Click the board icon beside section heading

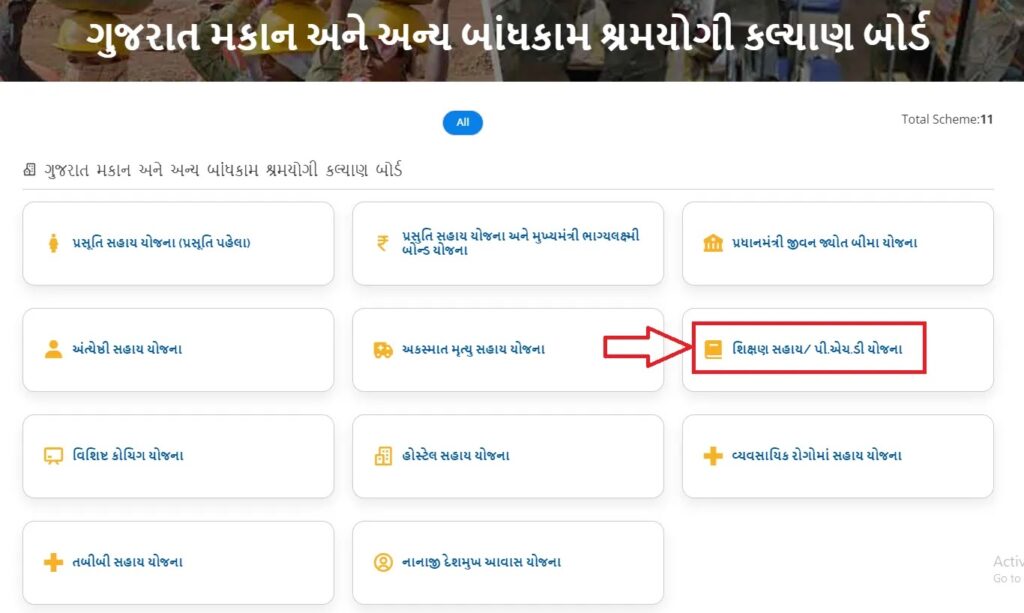pos(29,170)
